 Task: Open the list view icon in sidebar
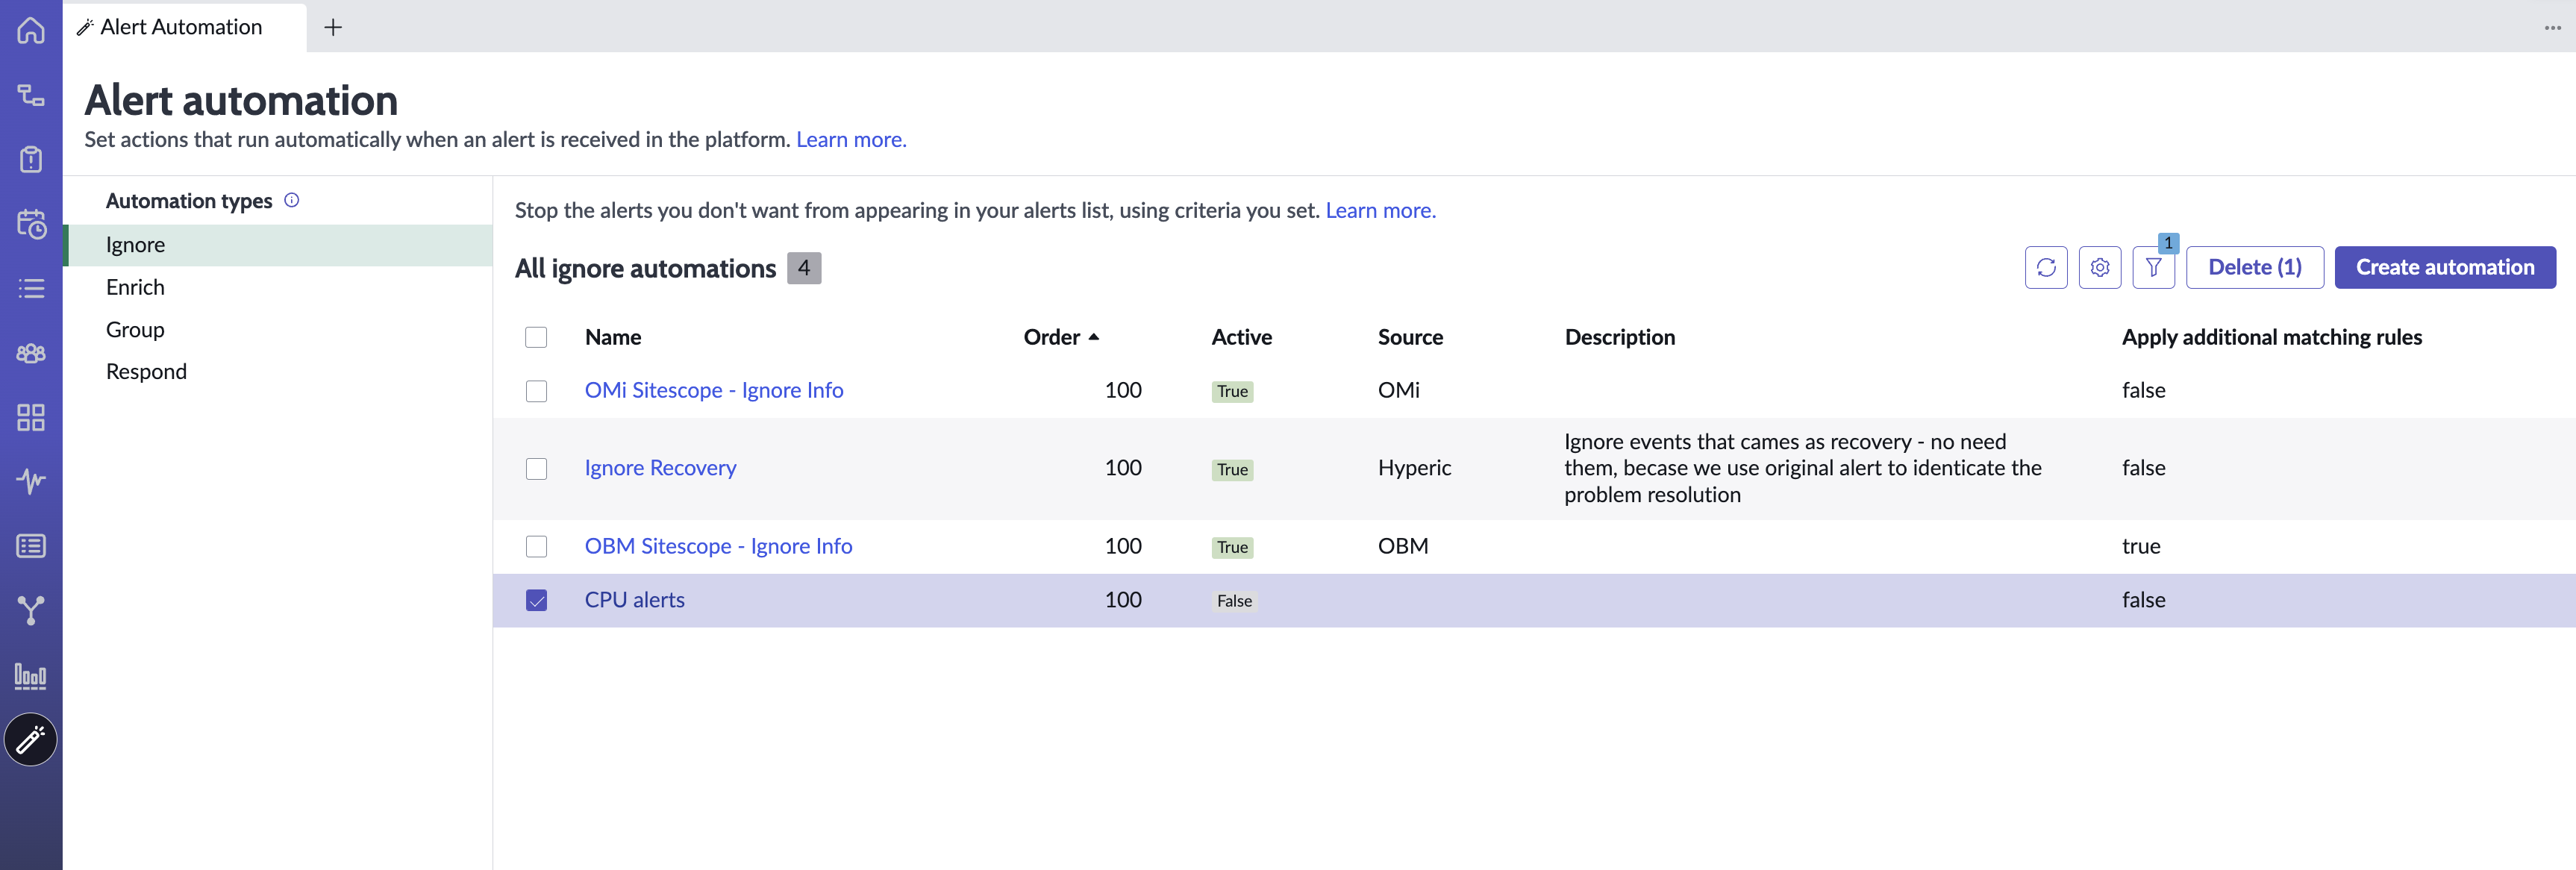tap(31, 288)
